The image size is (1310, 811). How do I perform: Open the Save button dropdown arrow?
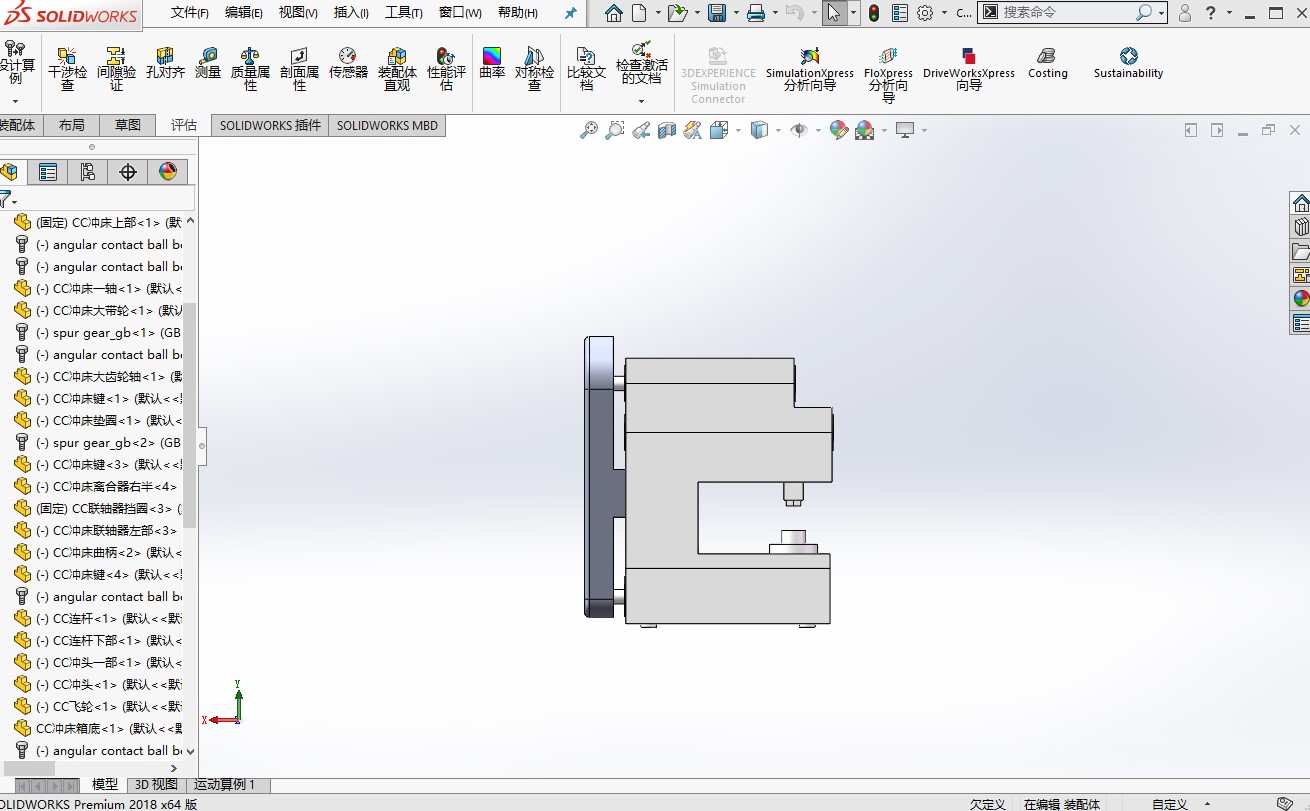(735, 13)
